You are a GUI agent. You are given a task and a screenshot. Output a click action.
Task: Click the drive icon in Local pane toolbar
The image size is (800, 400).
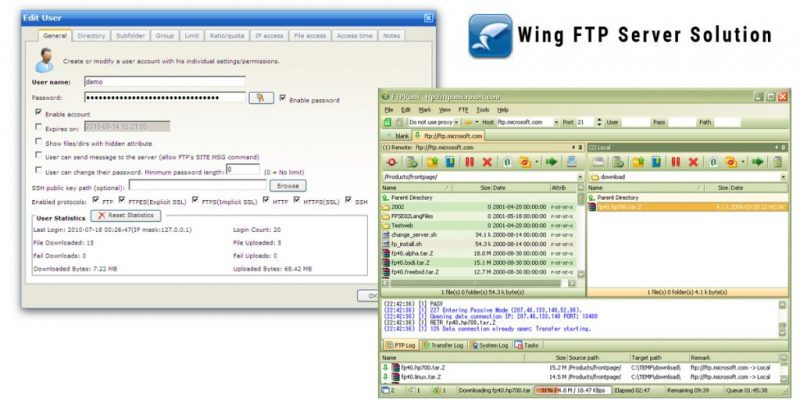598,162
